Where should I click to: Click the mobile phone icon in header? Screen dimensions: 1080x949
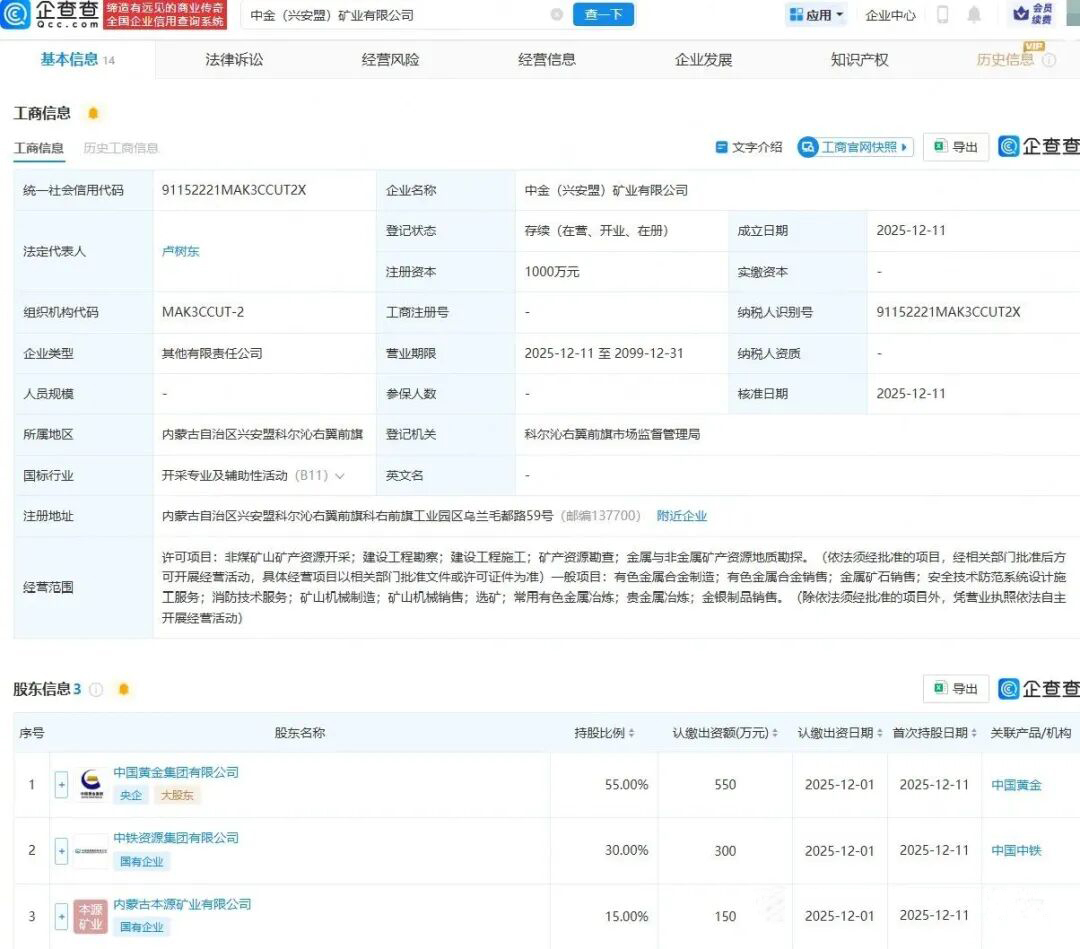942,15
